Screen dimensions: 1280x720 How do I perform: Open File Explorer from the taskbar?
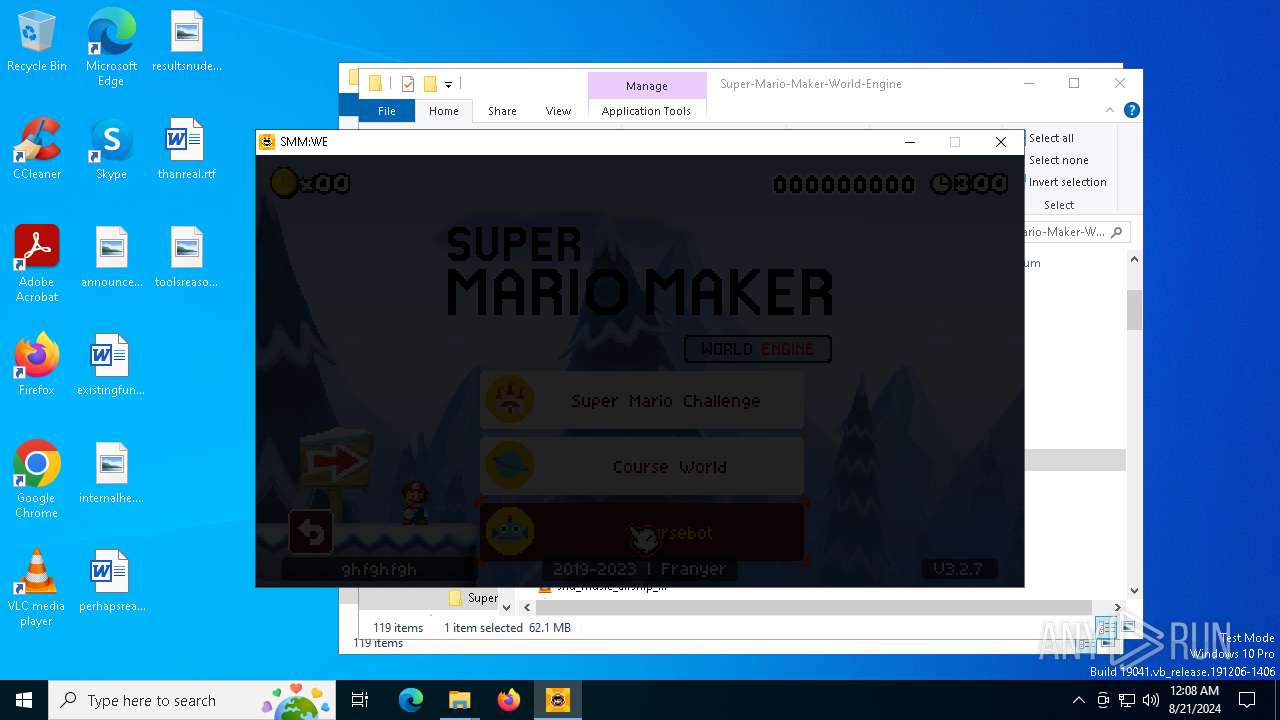[459, 700]
